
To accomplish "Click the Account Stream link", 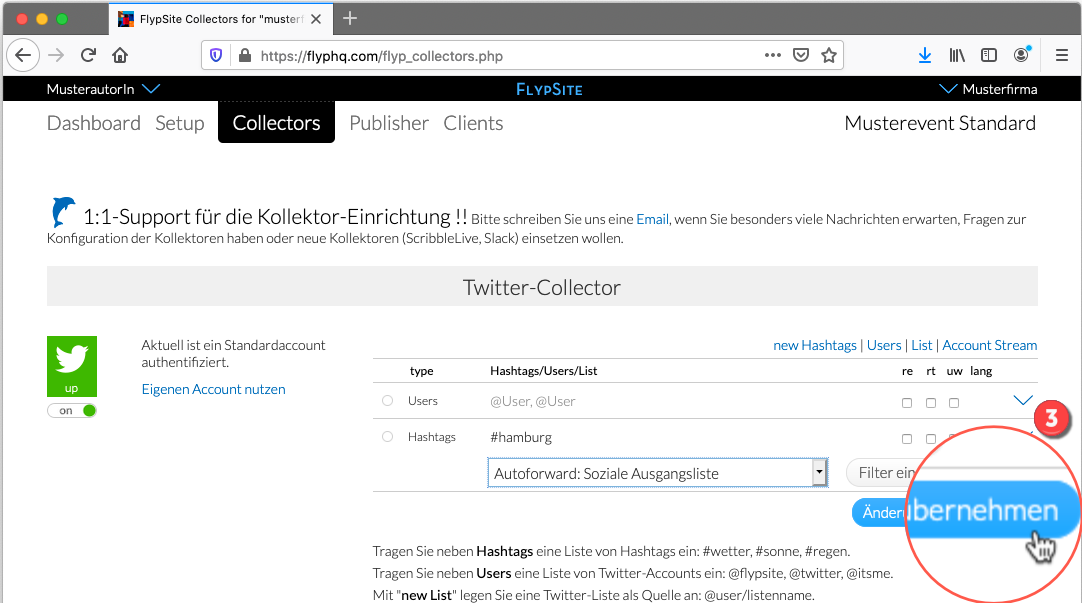I will pyautogui.click(x=990, y=345).
